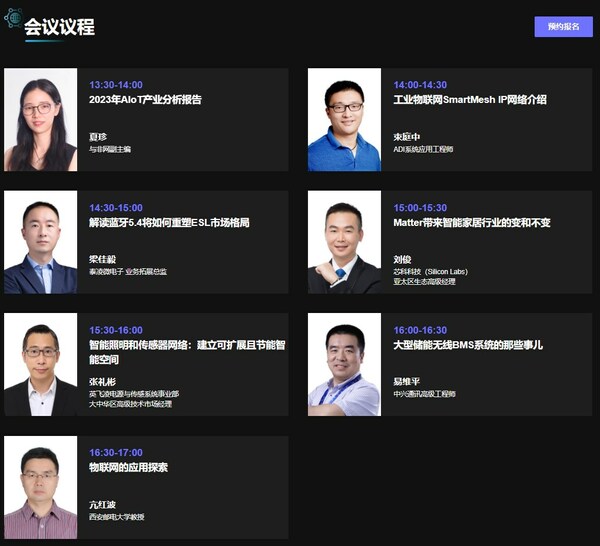Open speaker photo of 刘俊
Image resolution: width=600 pixels, height=546 pixels.
coord(344,242)
